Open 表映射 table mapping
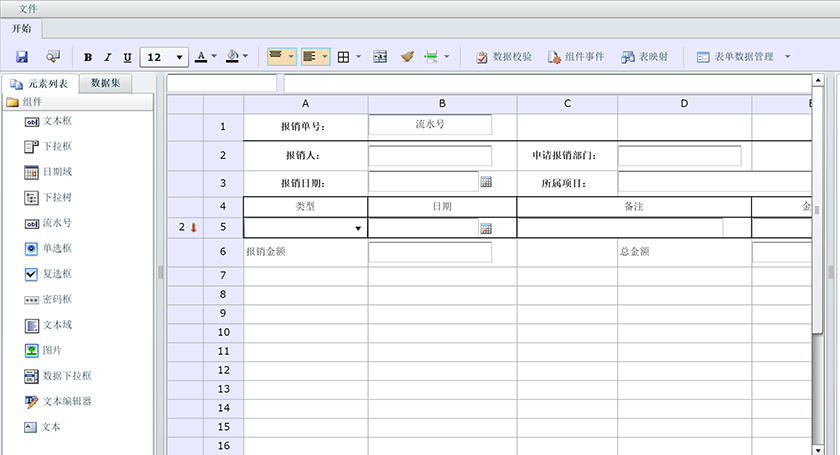The image size is (840, 455). [645, 57]
